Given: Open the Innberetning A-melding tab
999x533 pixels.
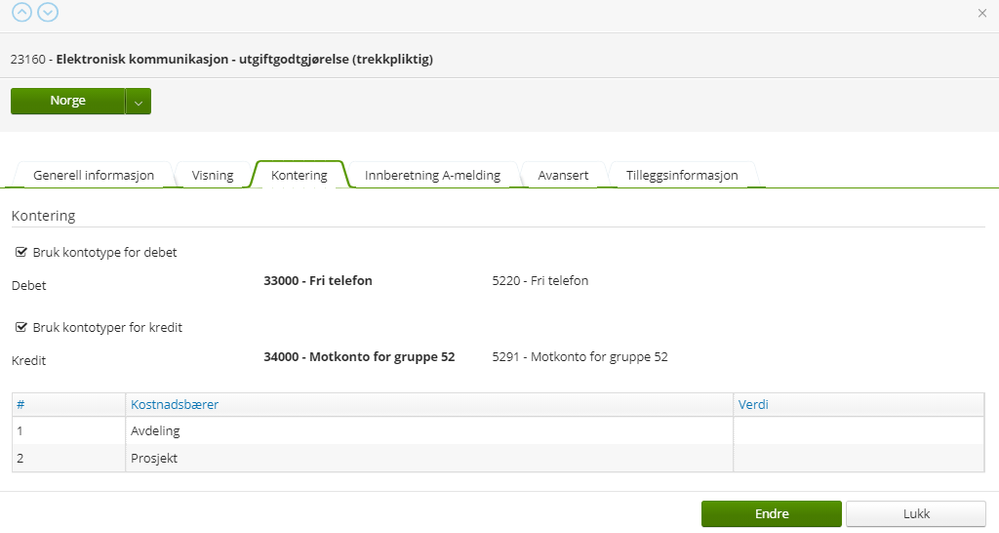Looking at the screenshot, I should click(432, 175).
